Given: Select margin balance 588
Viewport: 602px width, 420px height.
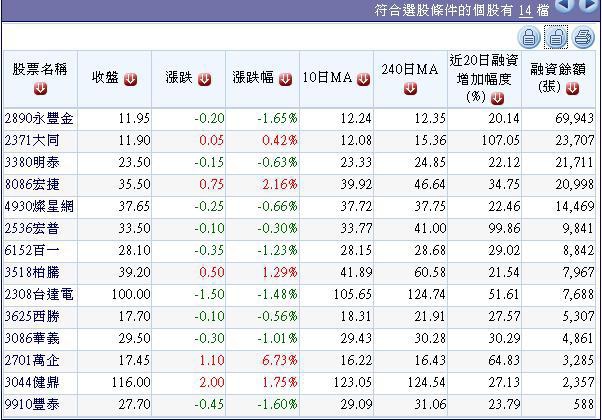Looking at the screenshot, I should pyautogui.click(x=584, y=404).
